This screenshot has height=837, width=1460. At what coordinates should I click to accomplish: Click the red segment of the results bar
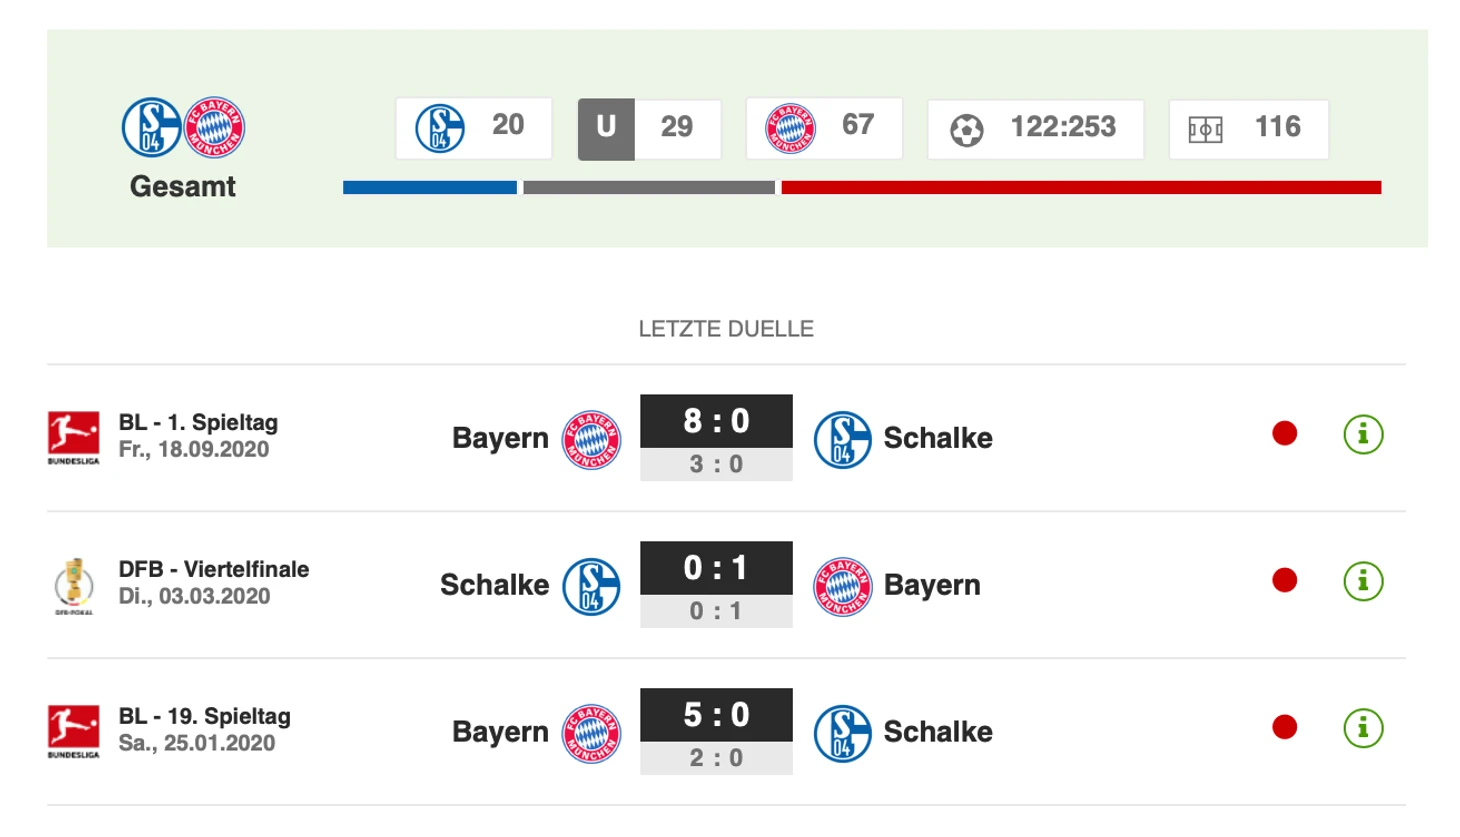click(1080, 188)
